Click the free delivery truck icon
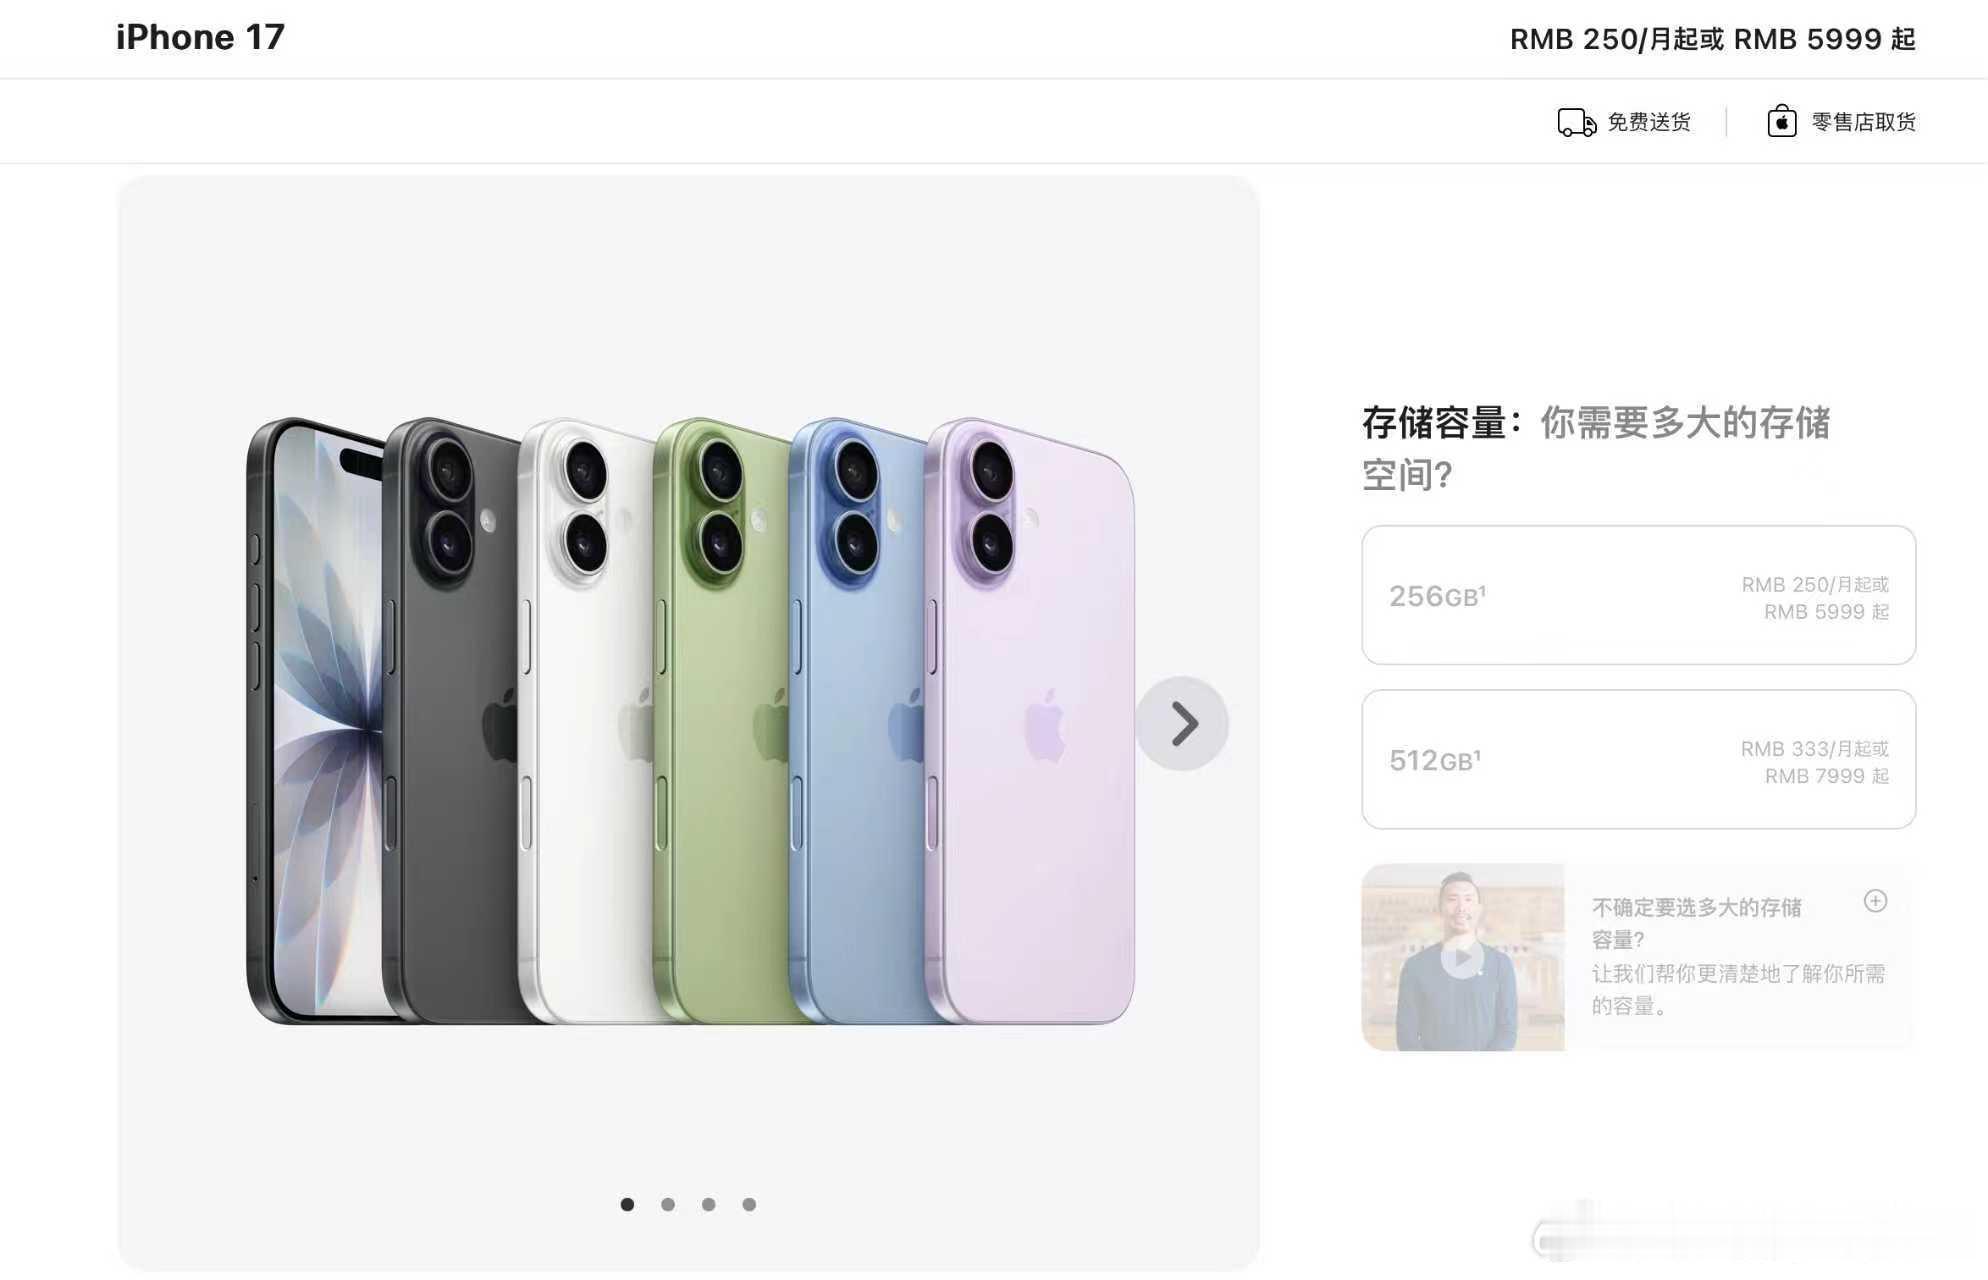 (1576, 122)
